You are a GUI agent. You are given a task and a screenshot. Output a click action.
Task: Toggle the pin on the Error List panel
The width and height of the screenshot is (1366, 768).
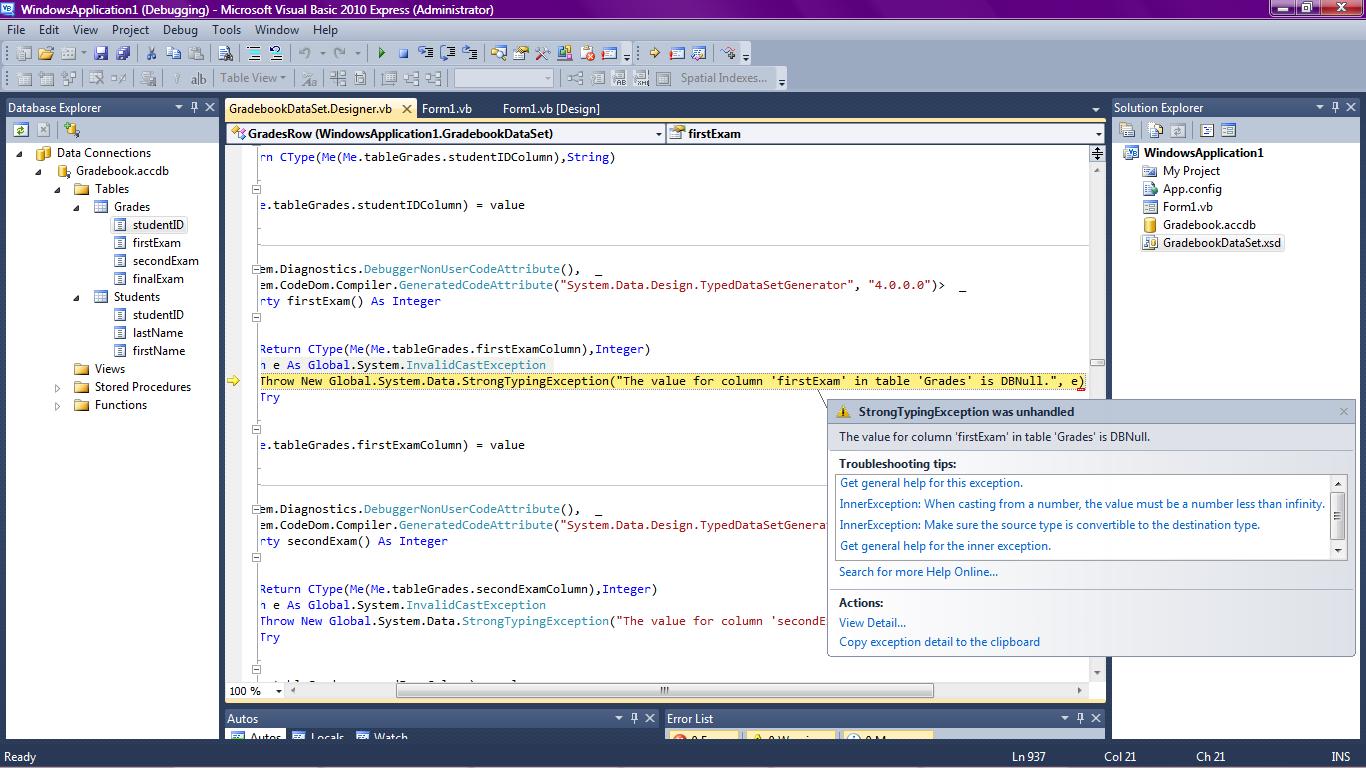click(x=1081, y=718)
